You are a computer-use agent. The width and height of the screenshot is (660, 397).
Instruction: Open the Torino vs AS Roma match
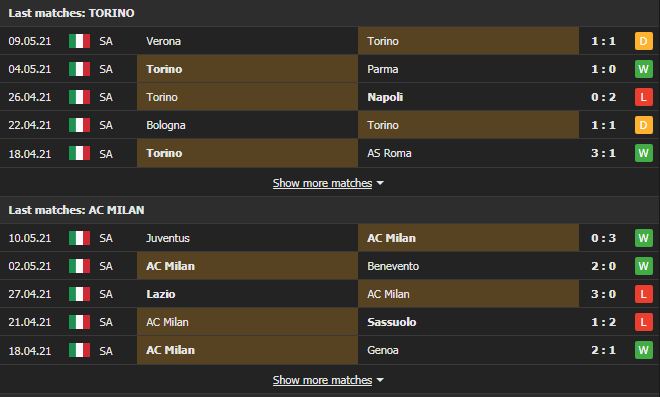point(330,153)
